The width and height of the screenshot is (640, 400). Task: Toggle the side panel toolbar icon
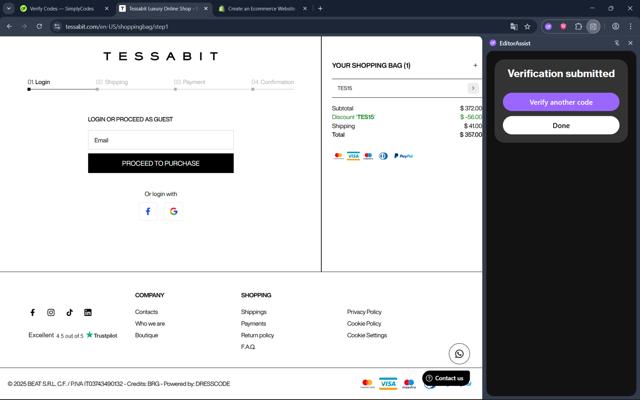click(593, 27)
